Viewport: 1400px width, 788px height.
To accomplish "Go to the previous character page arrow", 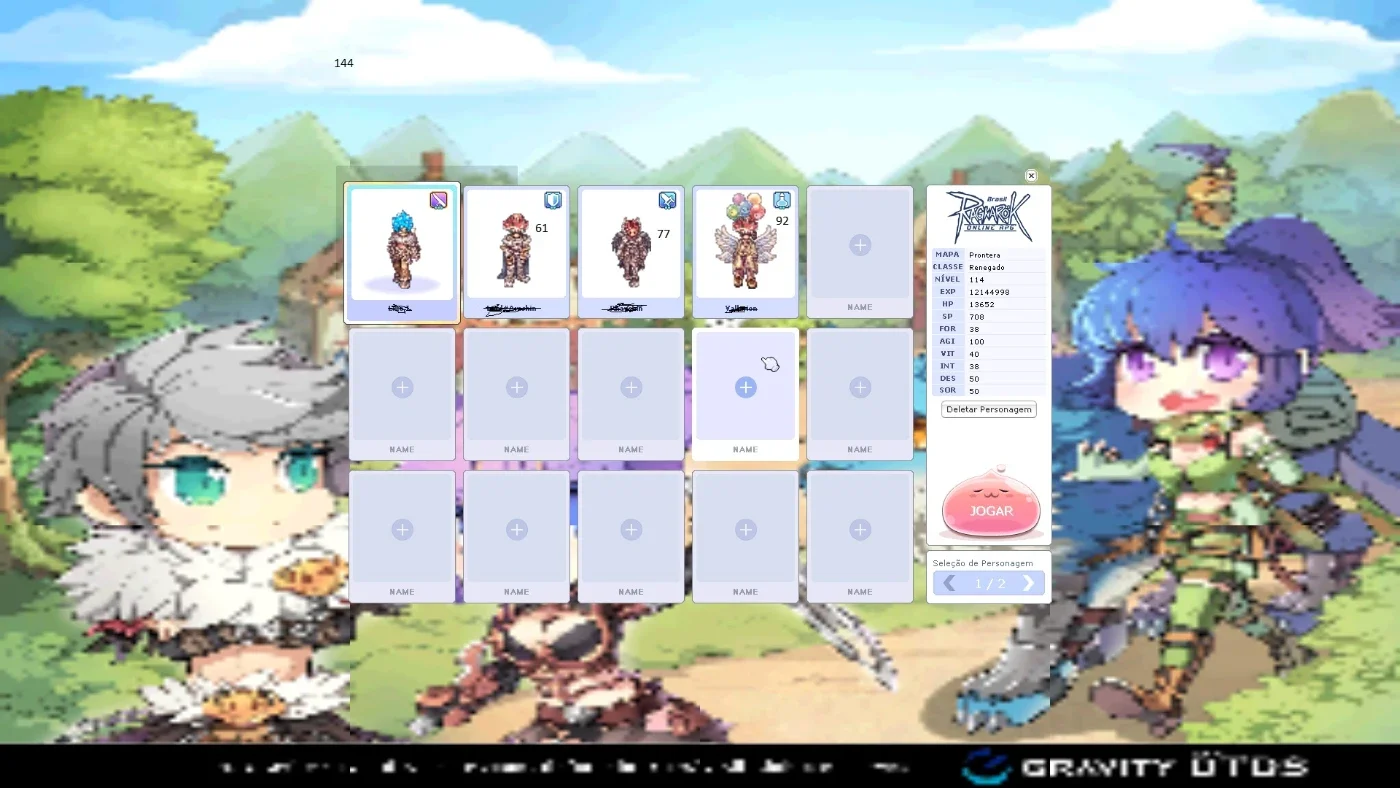I will pos(949,583).
